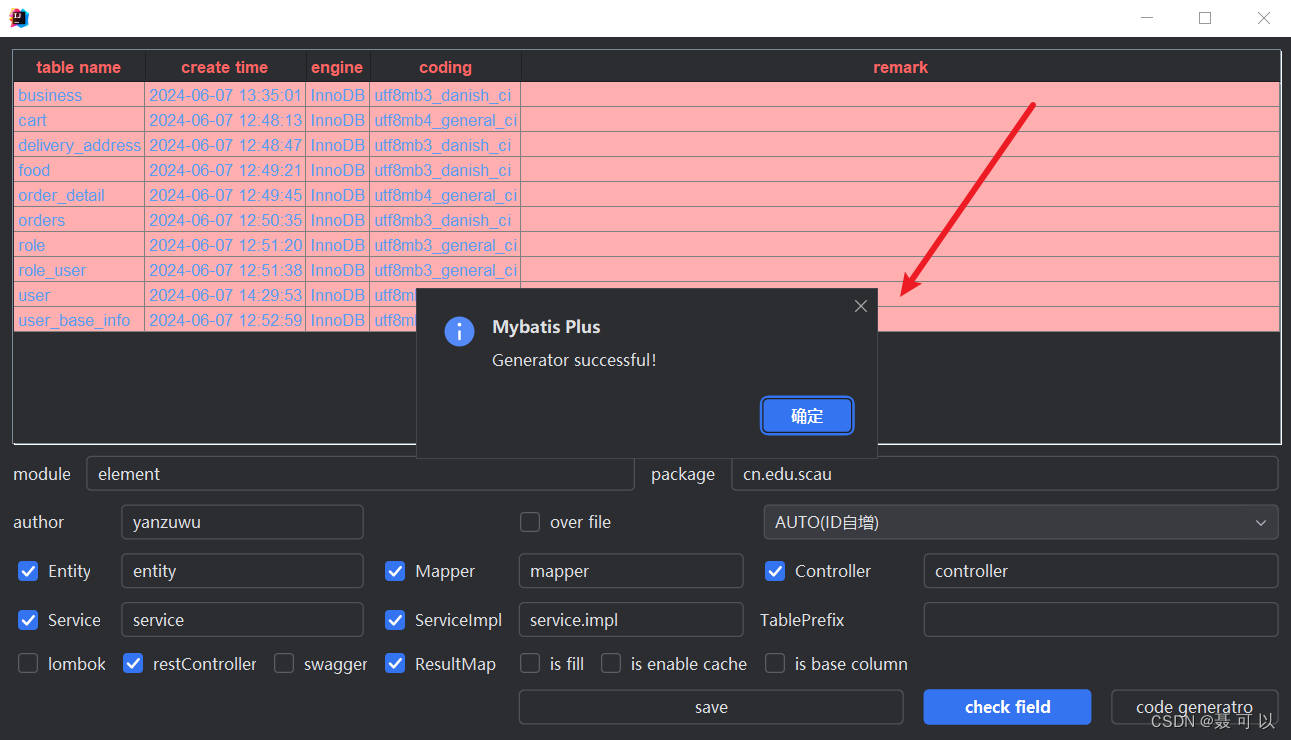Select the delivery_address table row
Image resolution: width=1291 pixels, height=740 pixels.
click(647, 145)
